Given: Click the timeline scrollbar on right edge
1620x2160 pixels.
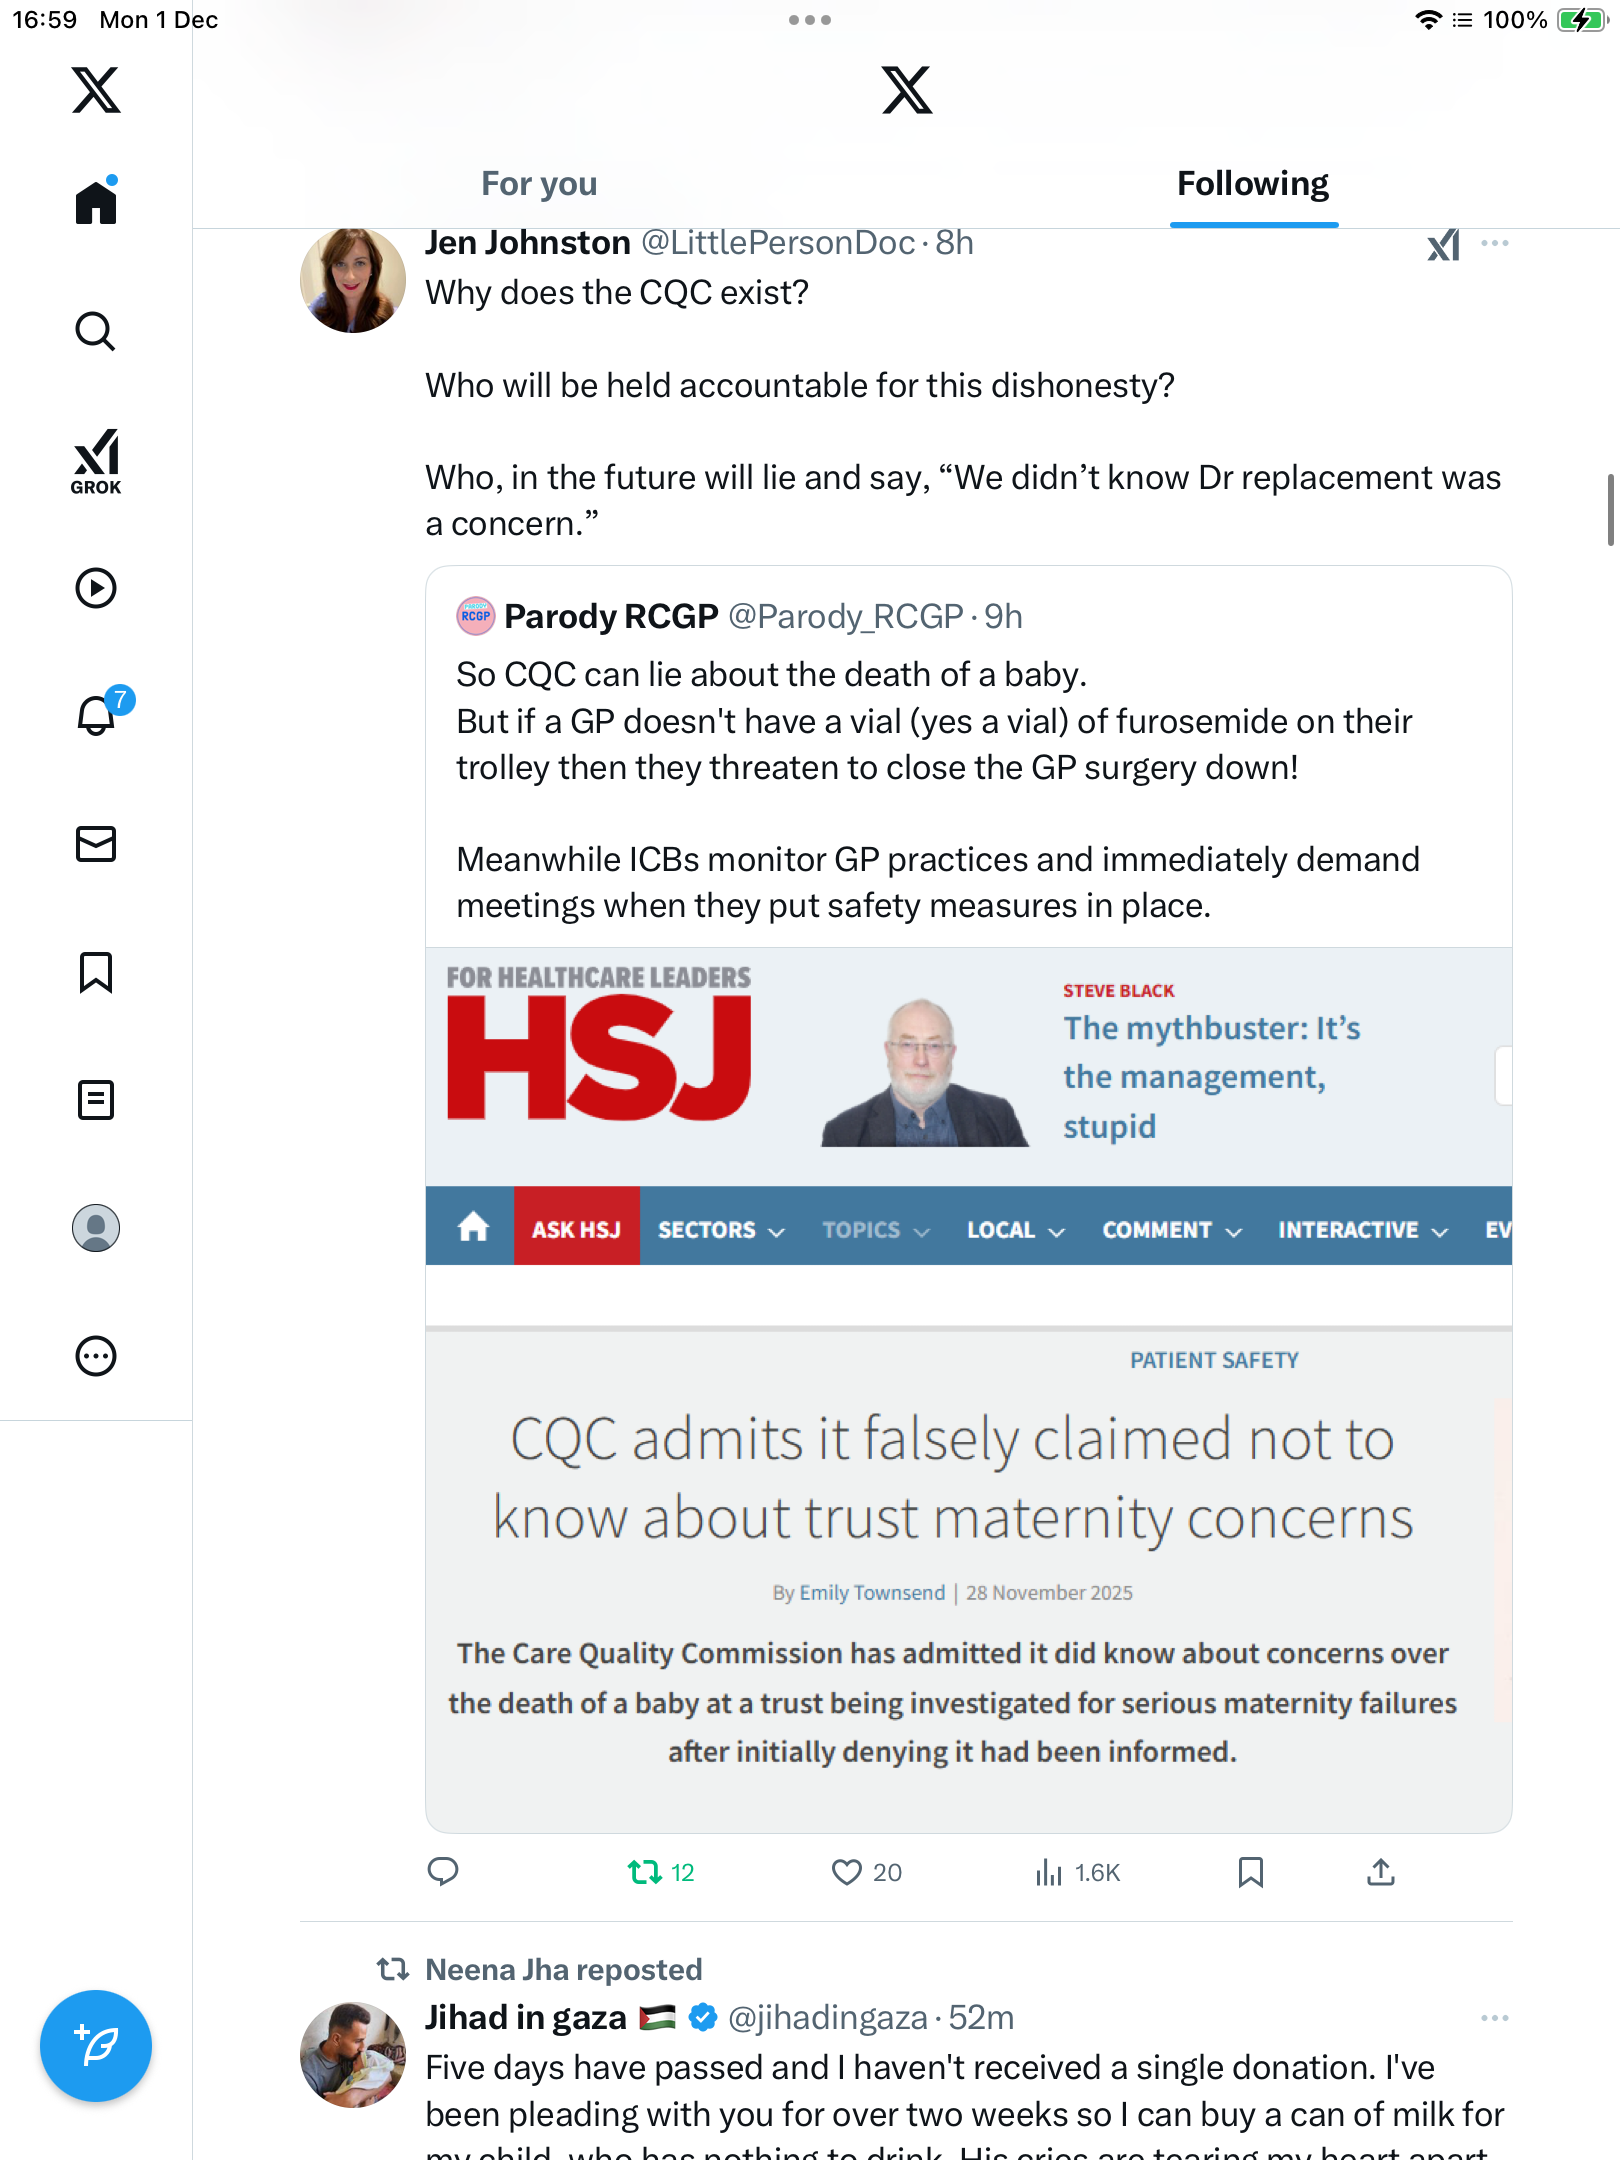Looking at the screenshot, I should pyautogui.click(x=1610, y=510).
